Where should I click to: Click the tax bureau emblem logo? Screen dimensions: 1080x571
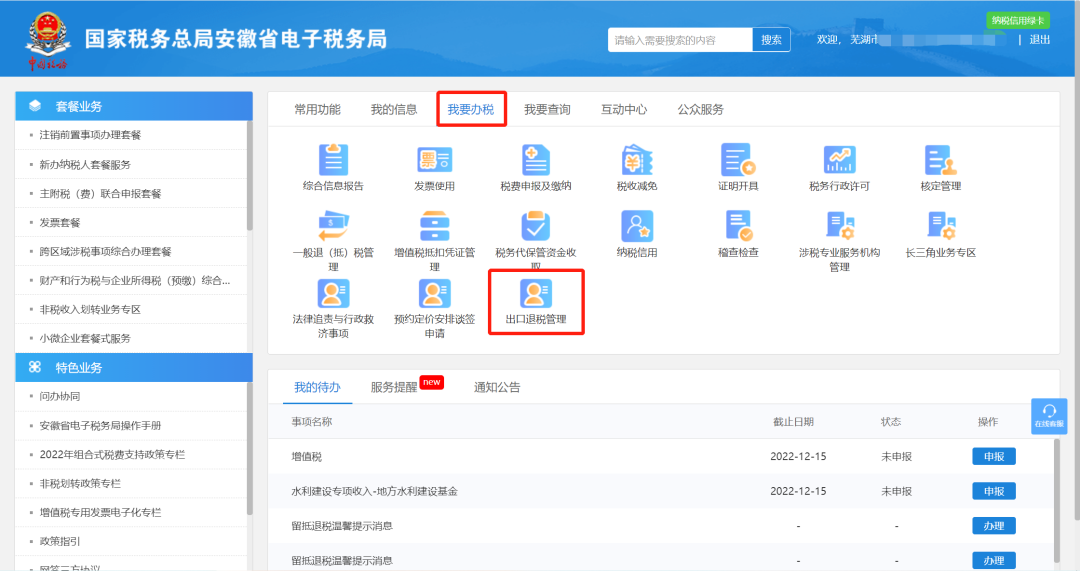[x=48, y=40]
